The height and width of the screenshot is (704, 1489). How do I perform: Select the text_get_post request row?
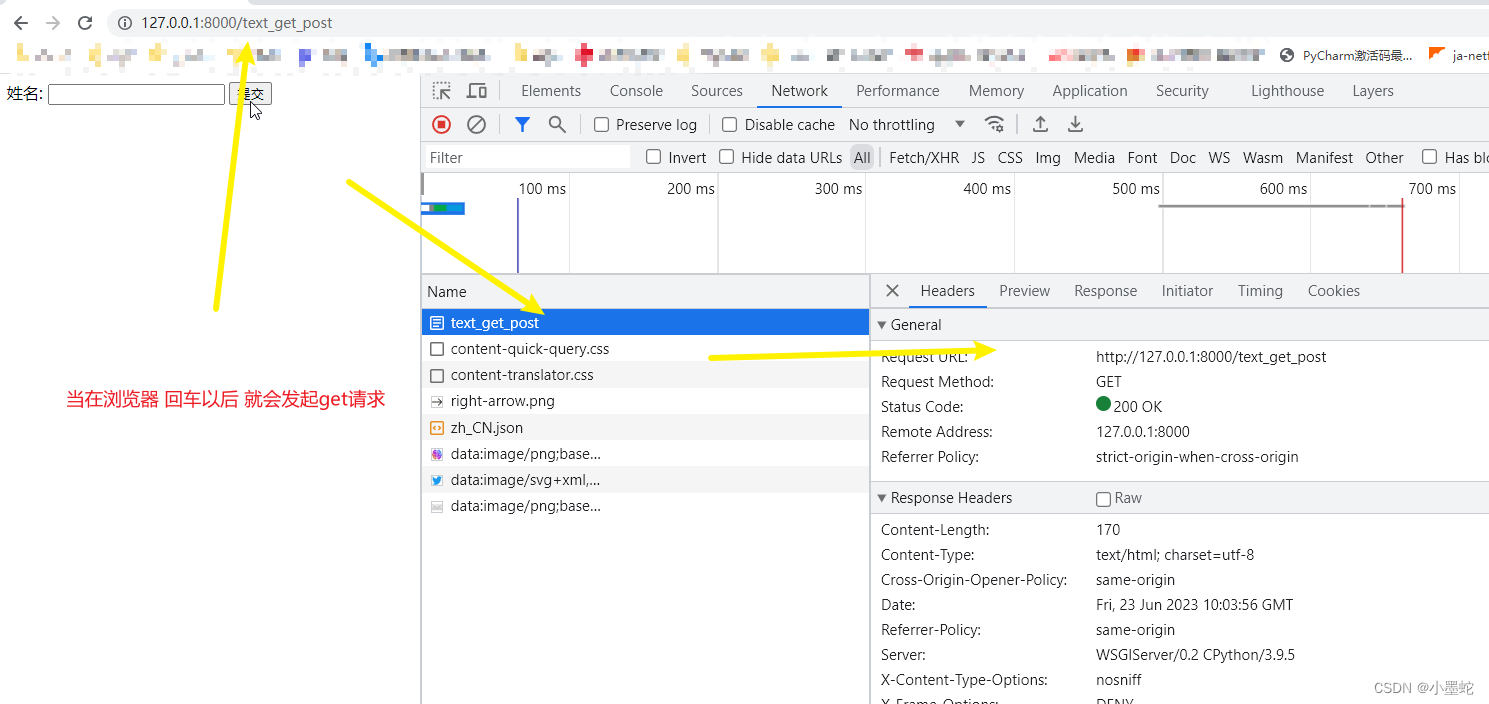tap(645, 323)
